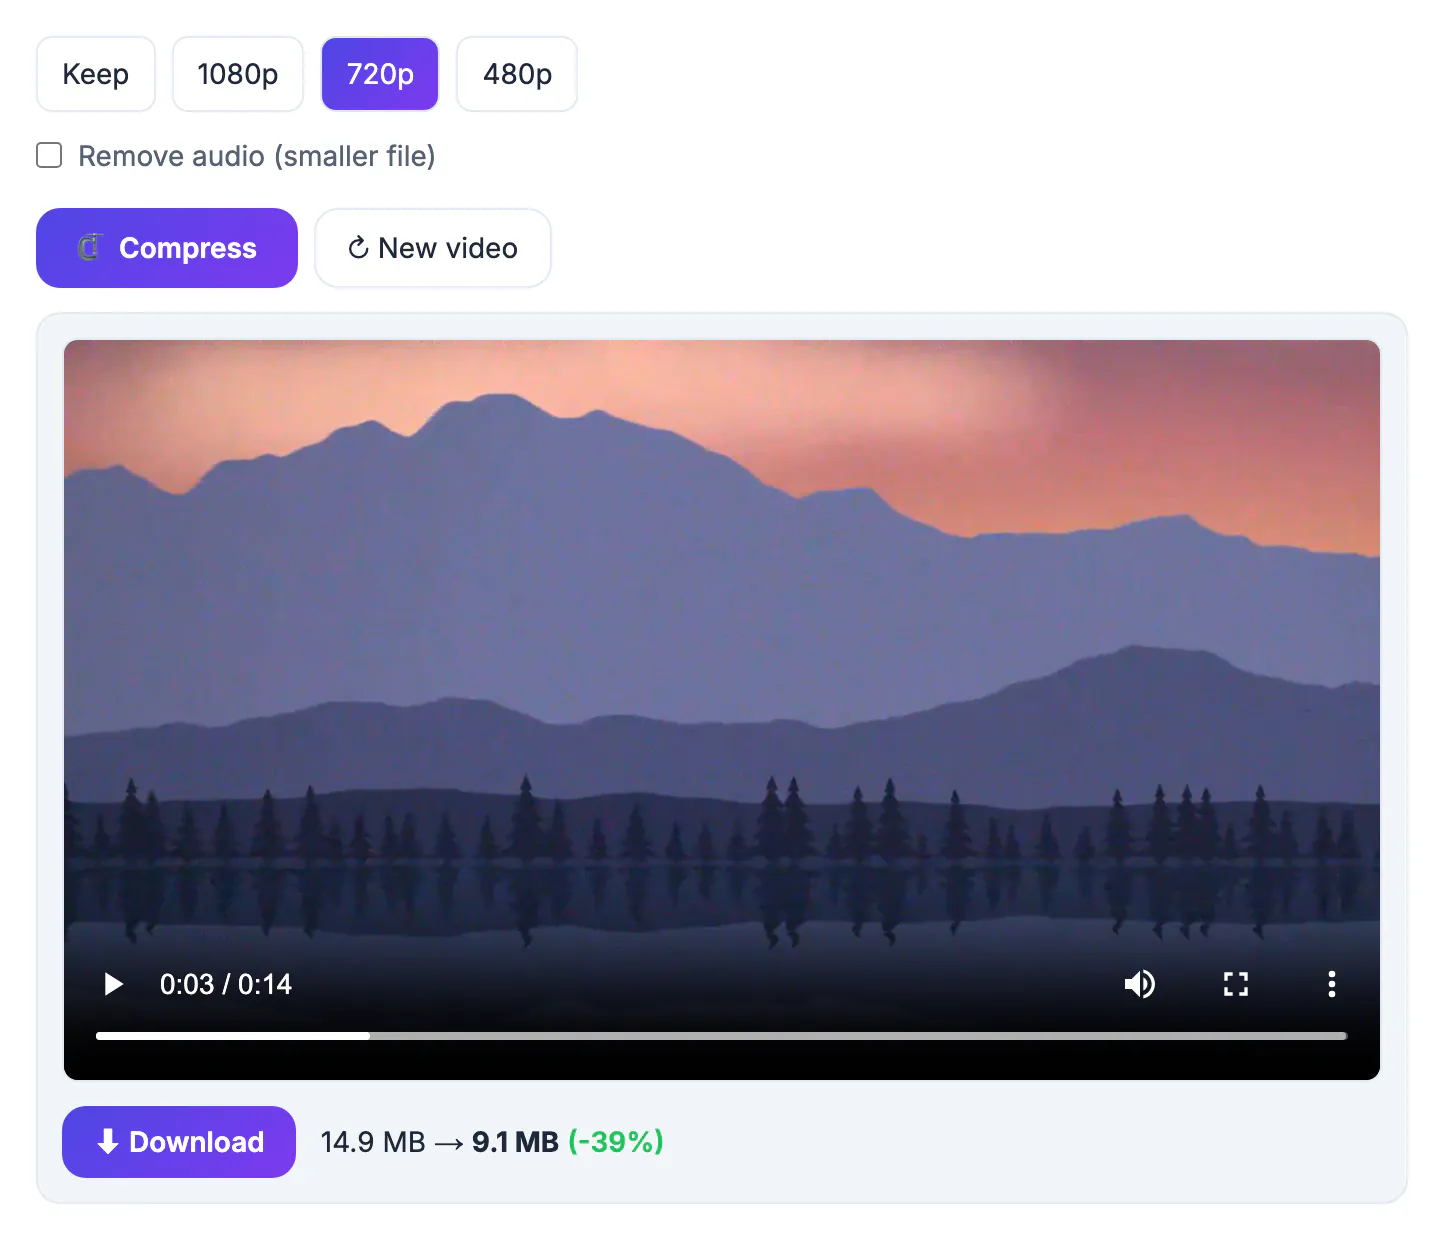Play the video preview
Image resolution: width=1444 pixels, height=1240 pixels.
click(x=114, y=984)
